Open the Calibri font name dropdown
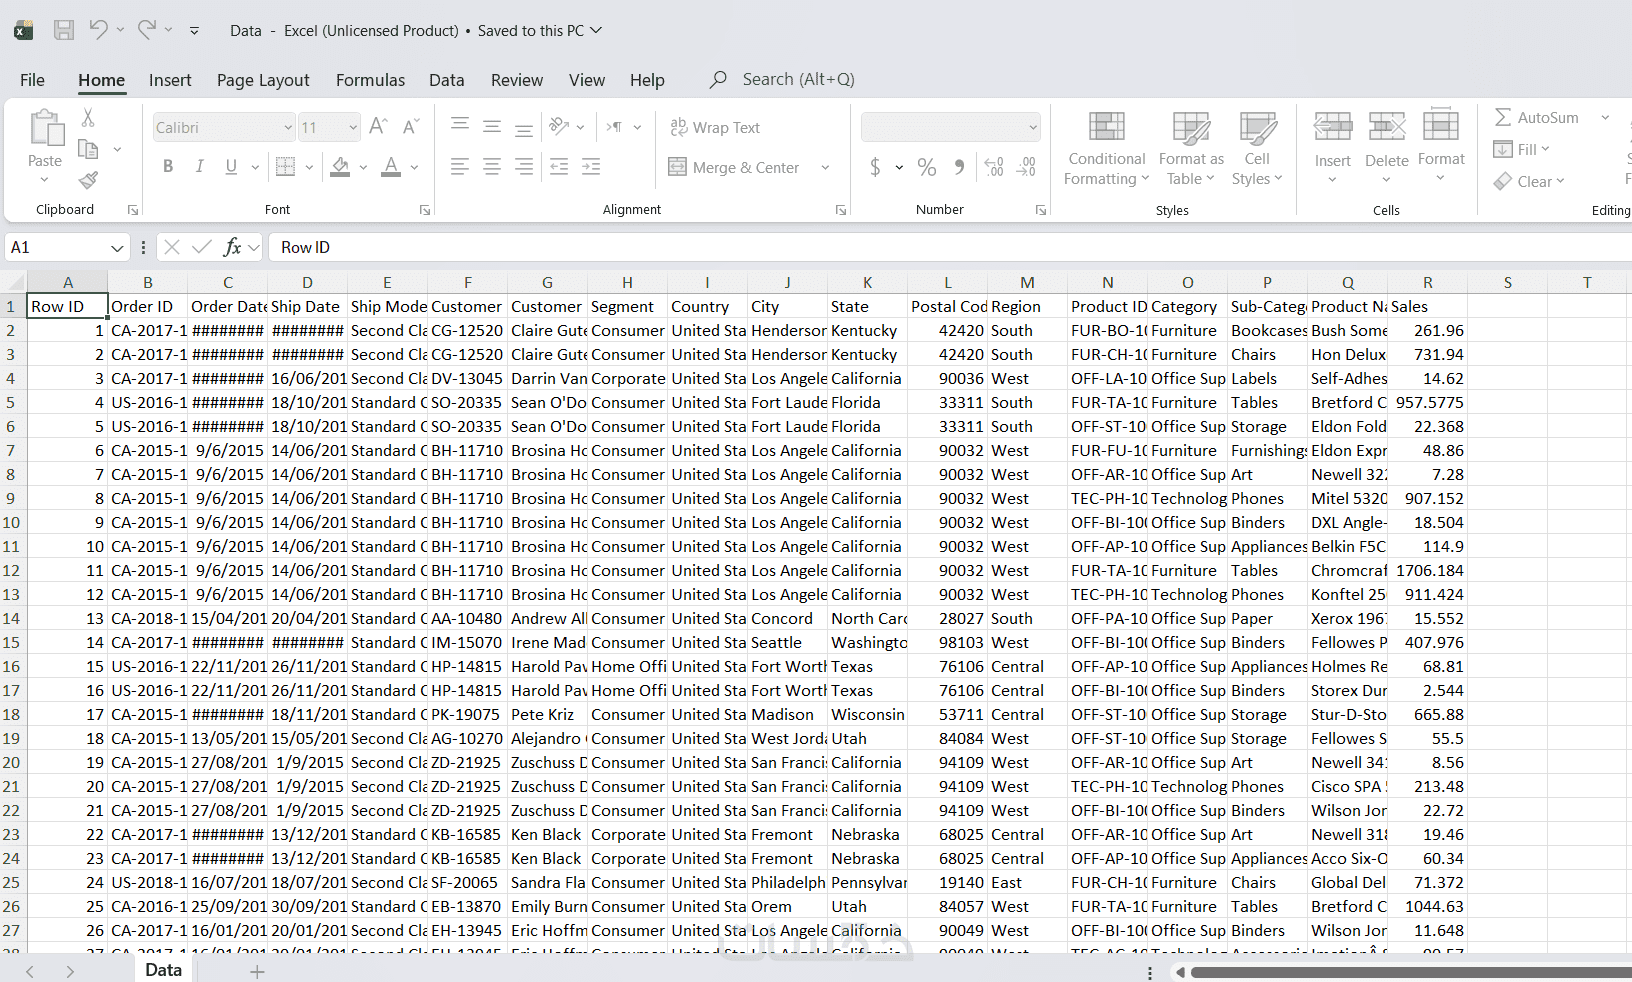1632x982 pixels. (287, 127)
